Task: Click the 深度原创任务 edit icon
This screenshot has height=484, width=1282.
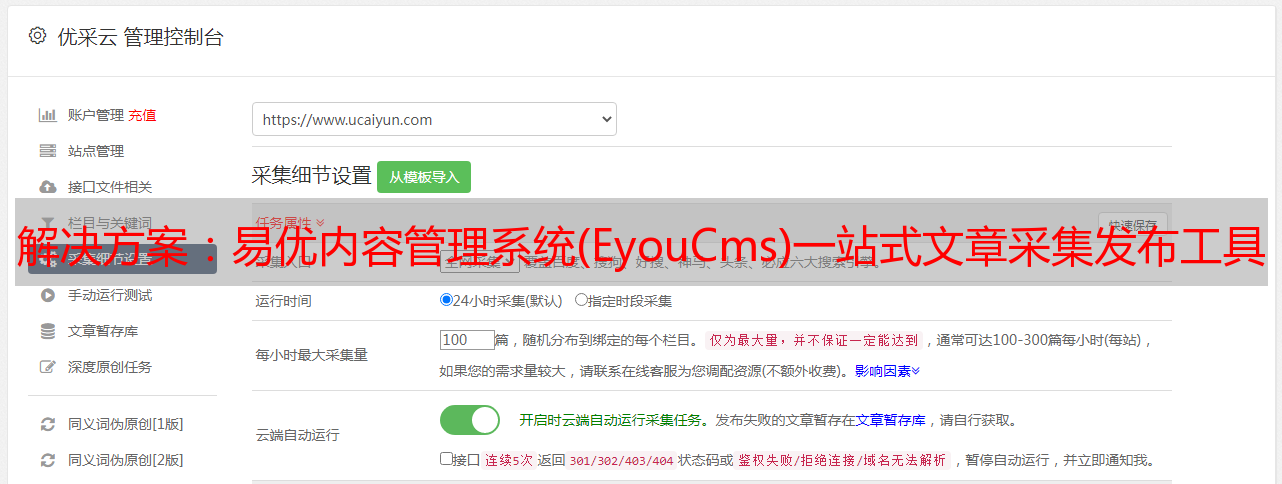Action: (x=47, y=367)
